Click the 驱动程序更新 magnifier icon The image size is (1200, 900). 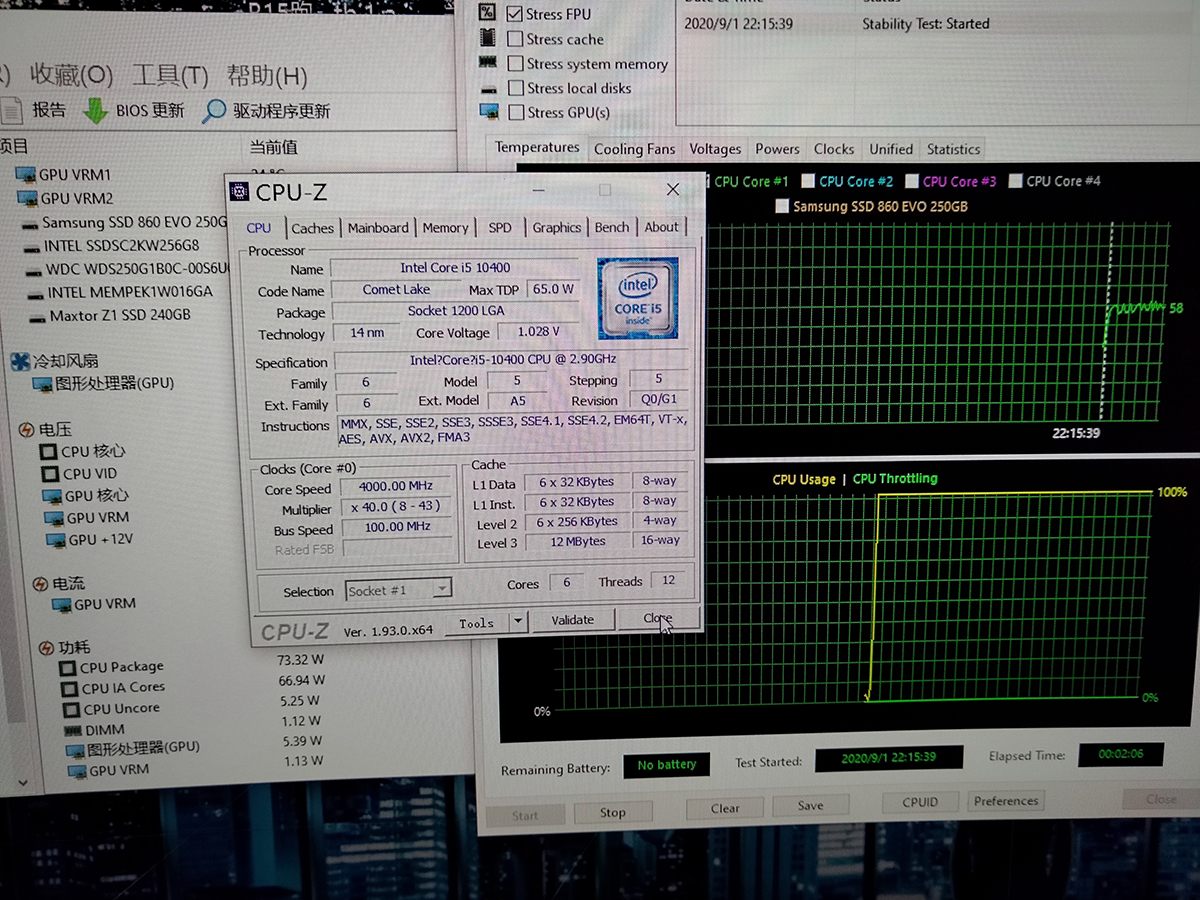coord(214,111)
